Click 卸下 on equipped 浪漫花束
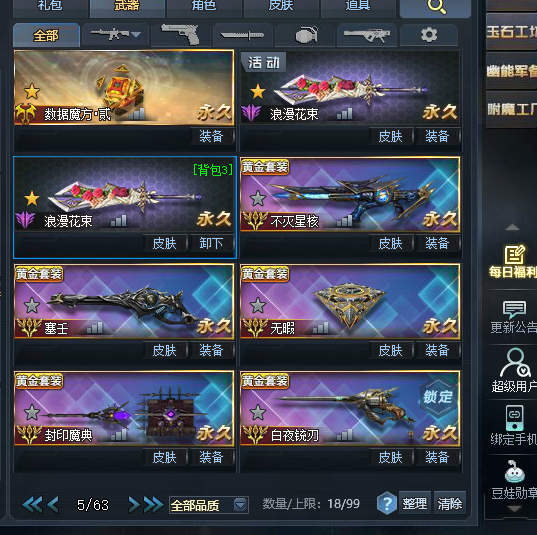Viewport: 537px width, 535px height. [x=211, y=243]
